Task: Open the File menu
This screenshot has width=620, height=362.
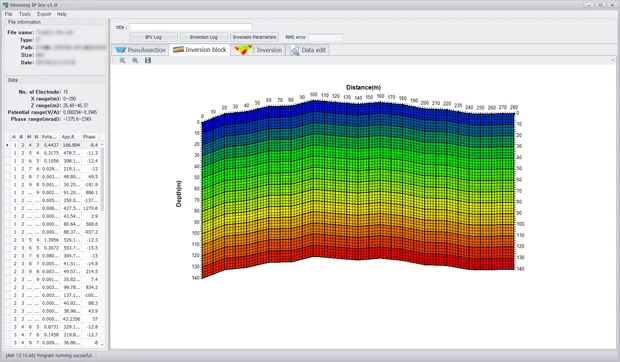Action: pyautogui.click(x=8, y=14)
